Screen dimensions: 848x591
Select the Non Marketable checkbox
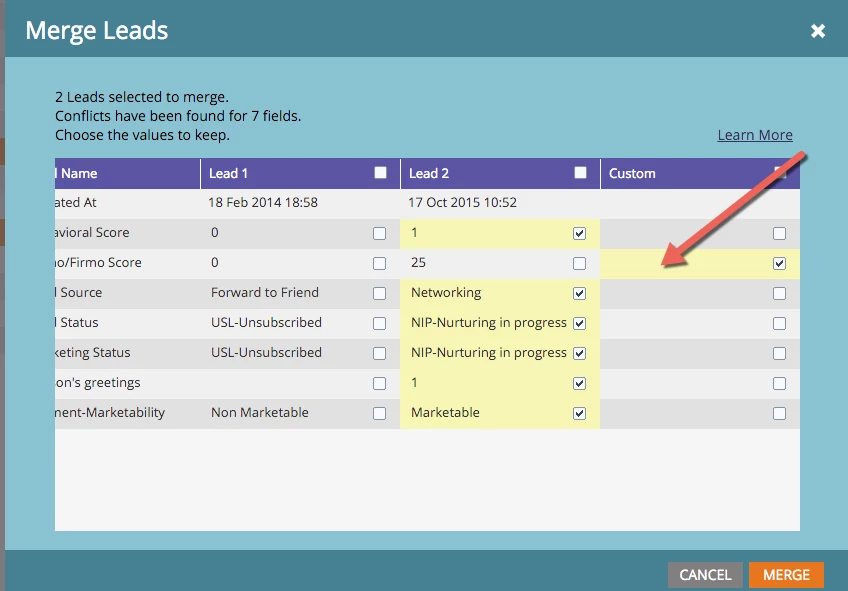point(379,413)
